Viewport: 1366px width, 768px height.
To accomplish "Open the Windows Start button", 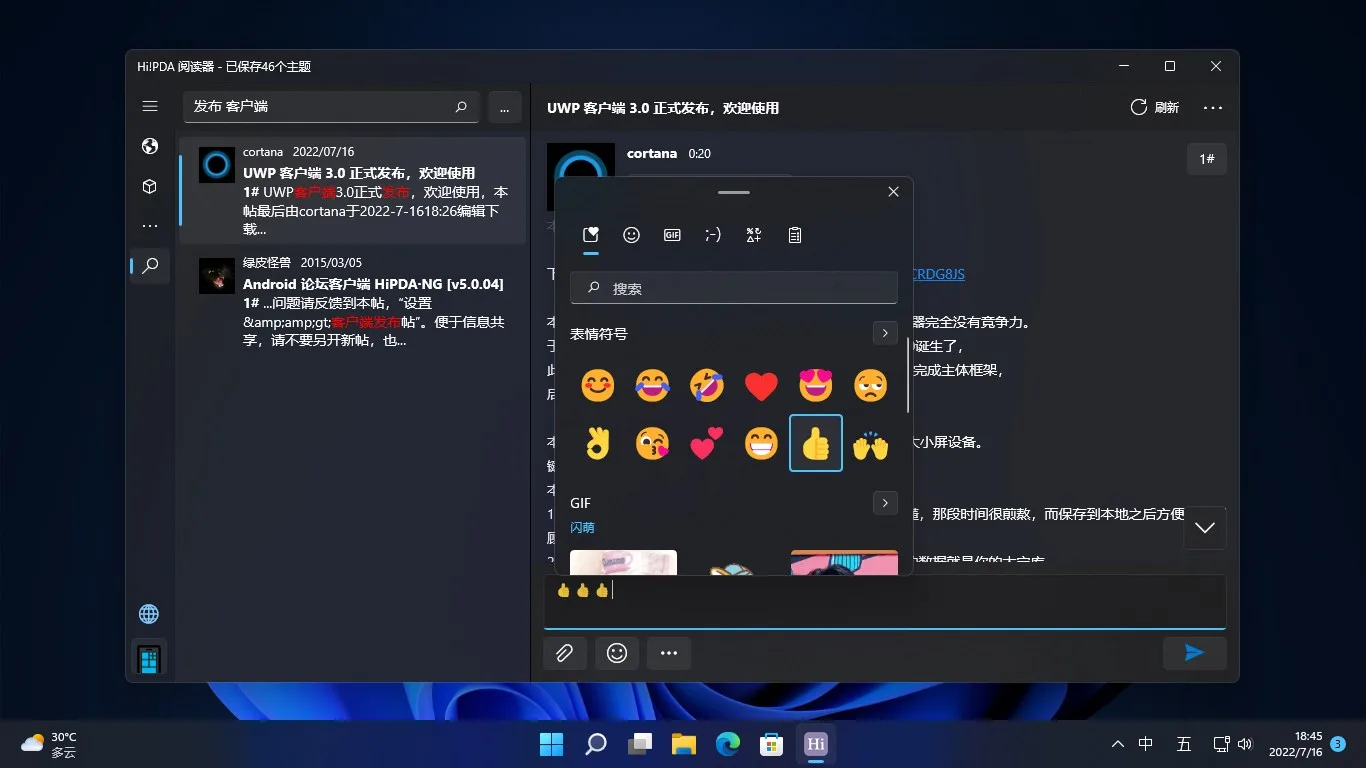I will click(x=551, y=744).
